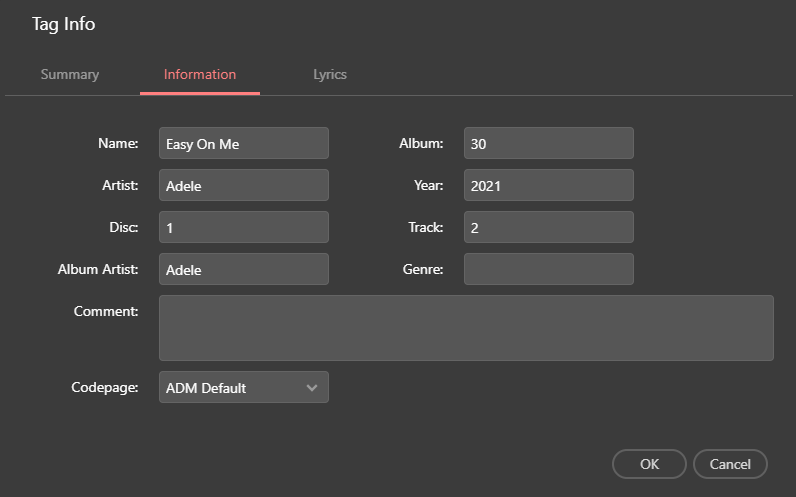
Task: Confirm changes with the OK button
Action: coord(649,464)
